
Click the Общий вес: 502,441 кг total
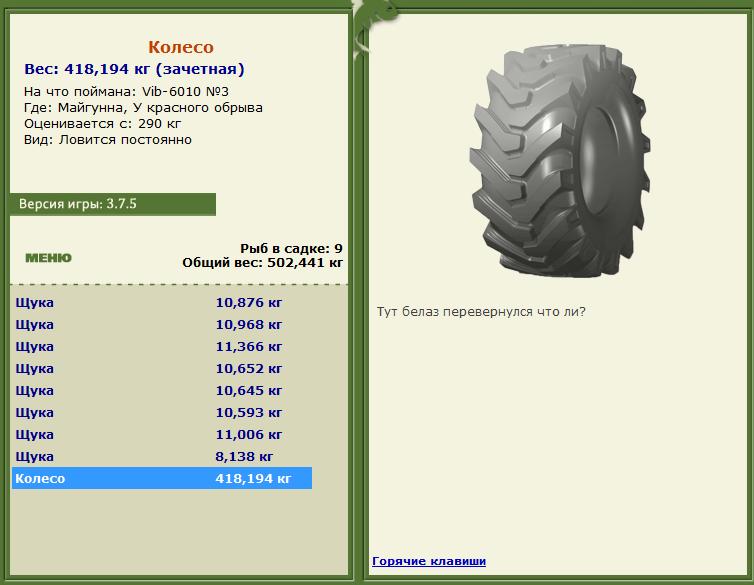click(263, 263)
